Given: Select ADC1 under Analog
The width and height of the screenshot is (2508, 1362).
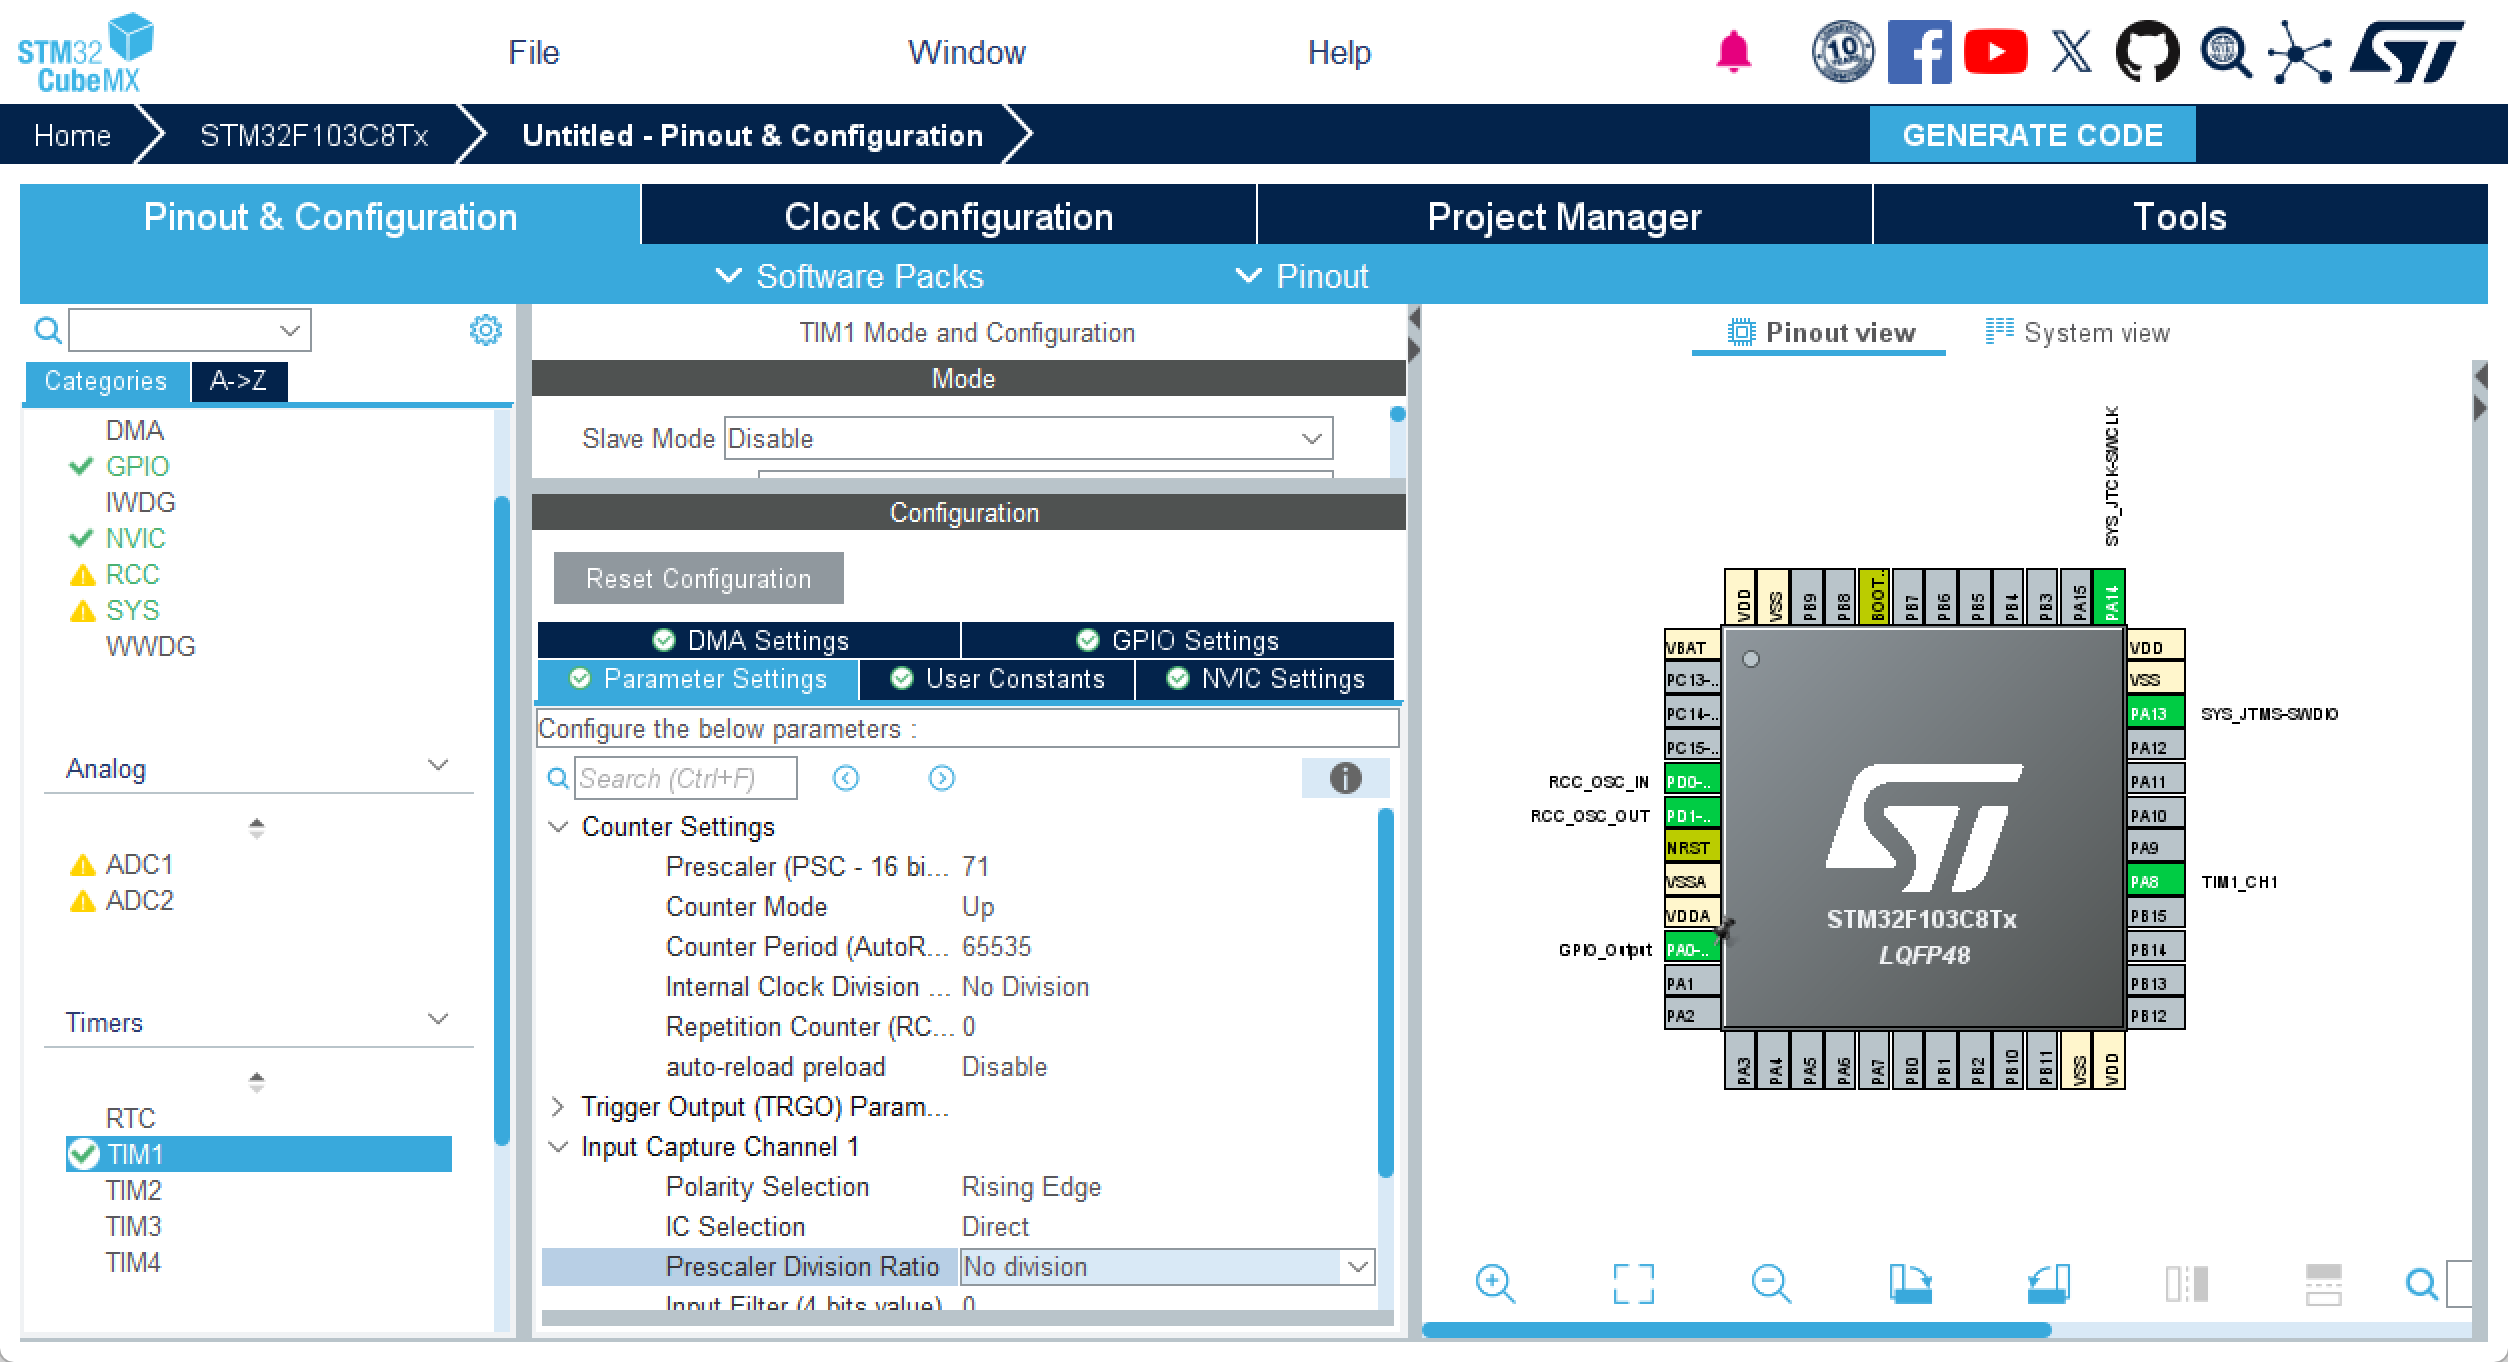Looking at the screenshot, I should coord(139,864).
